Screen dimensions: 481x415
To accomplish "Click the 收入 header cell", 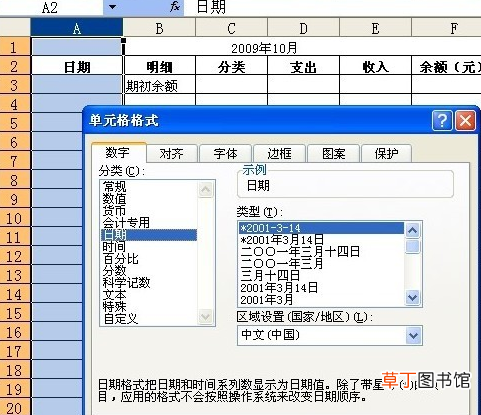I will 375,66.
